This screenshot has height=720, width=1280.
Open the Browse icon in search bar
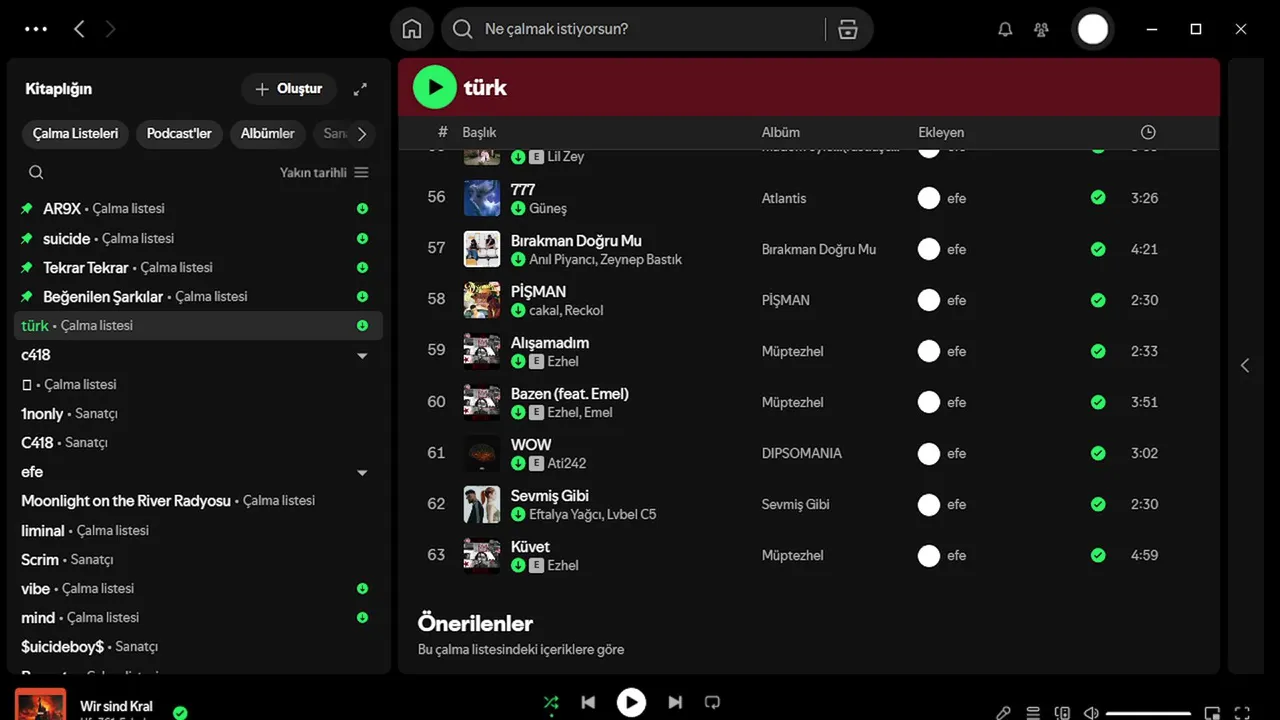pos(848,29)
